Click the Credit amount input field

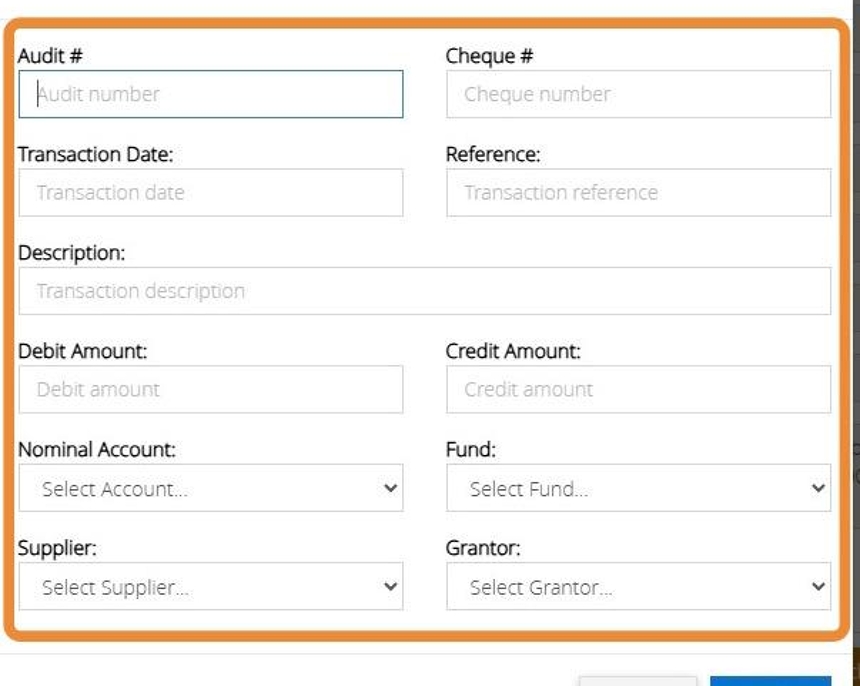coord(638,389)
